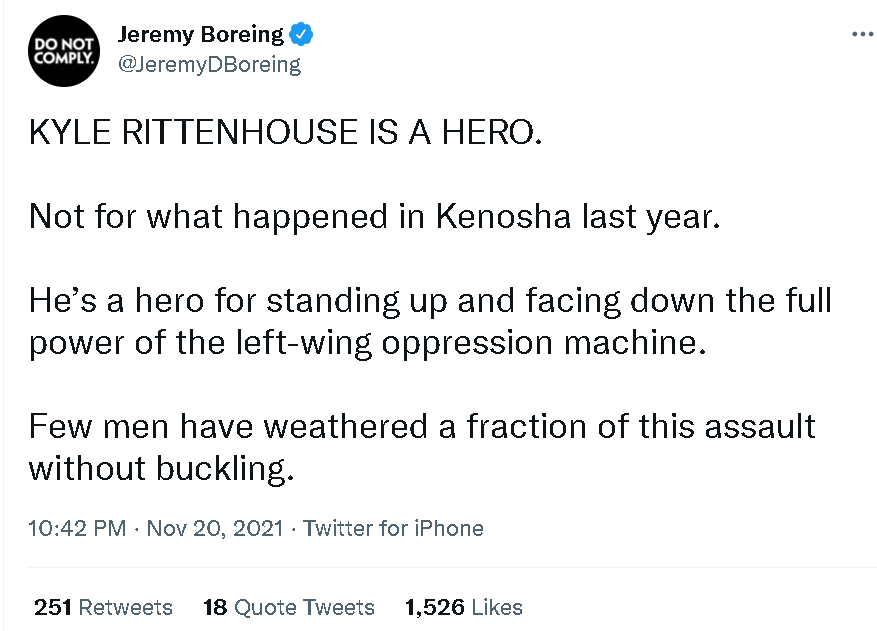
Task: Click the @JeremyDBoreing handle
Action: (x=209, y=65)
